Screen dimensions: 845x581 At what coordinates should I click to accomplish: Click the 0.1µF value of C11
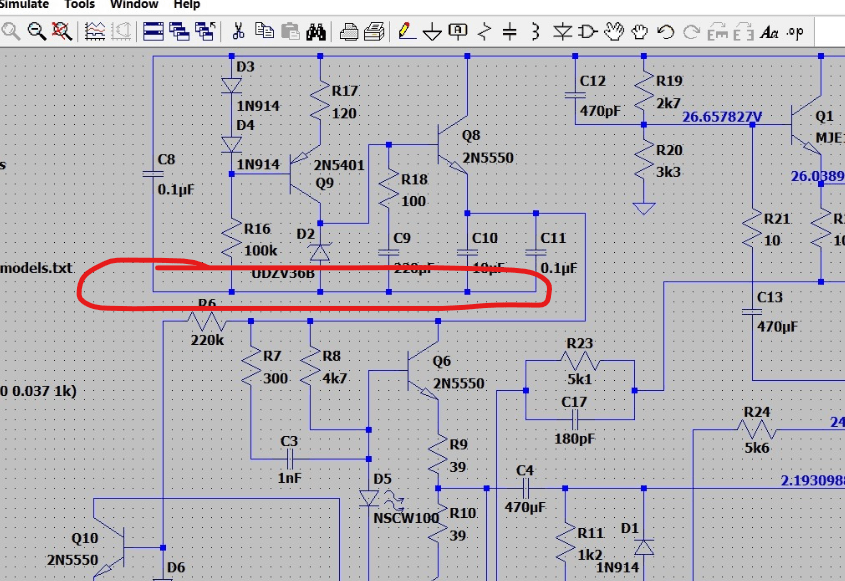(x=558, y=268)
